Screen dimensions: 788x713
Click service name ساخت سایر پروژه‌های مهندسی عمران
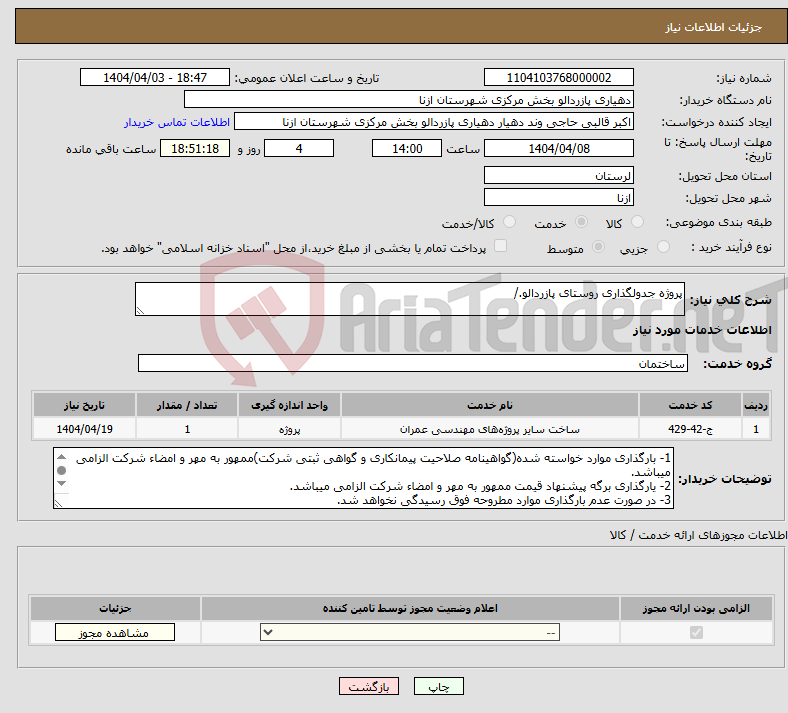click(489, 429)
